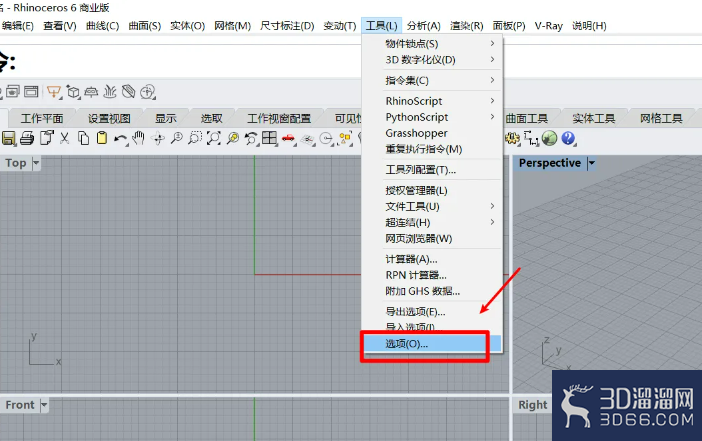Click the green round globe icon
The height and width of the screenshot is (441, 702).
click(x=549, y=138)
